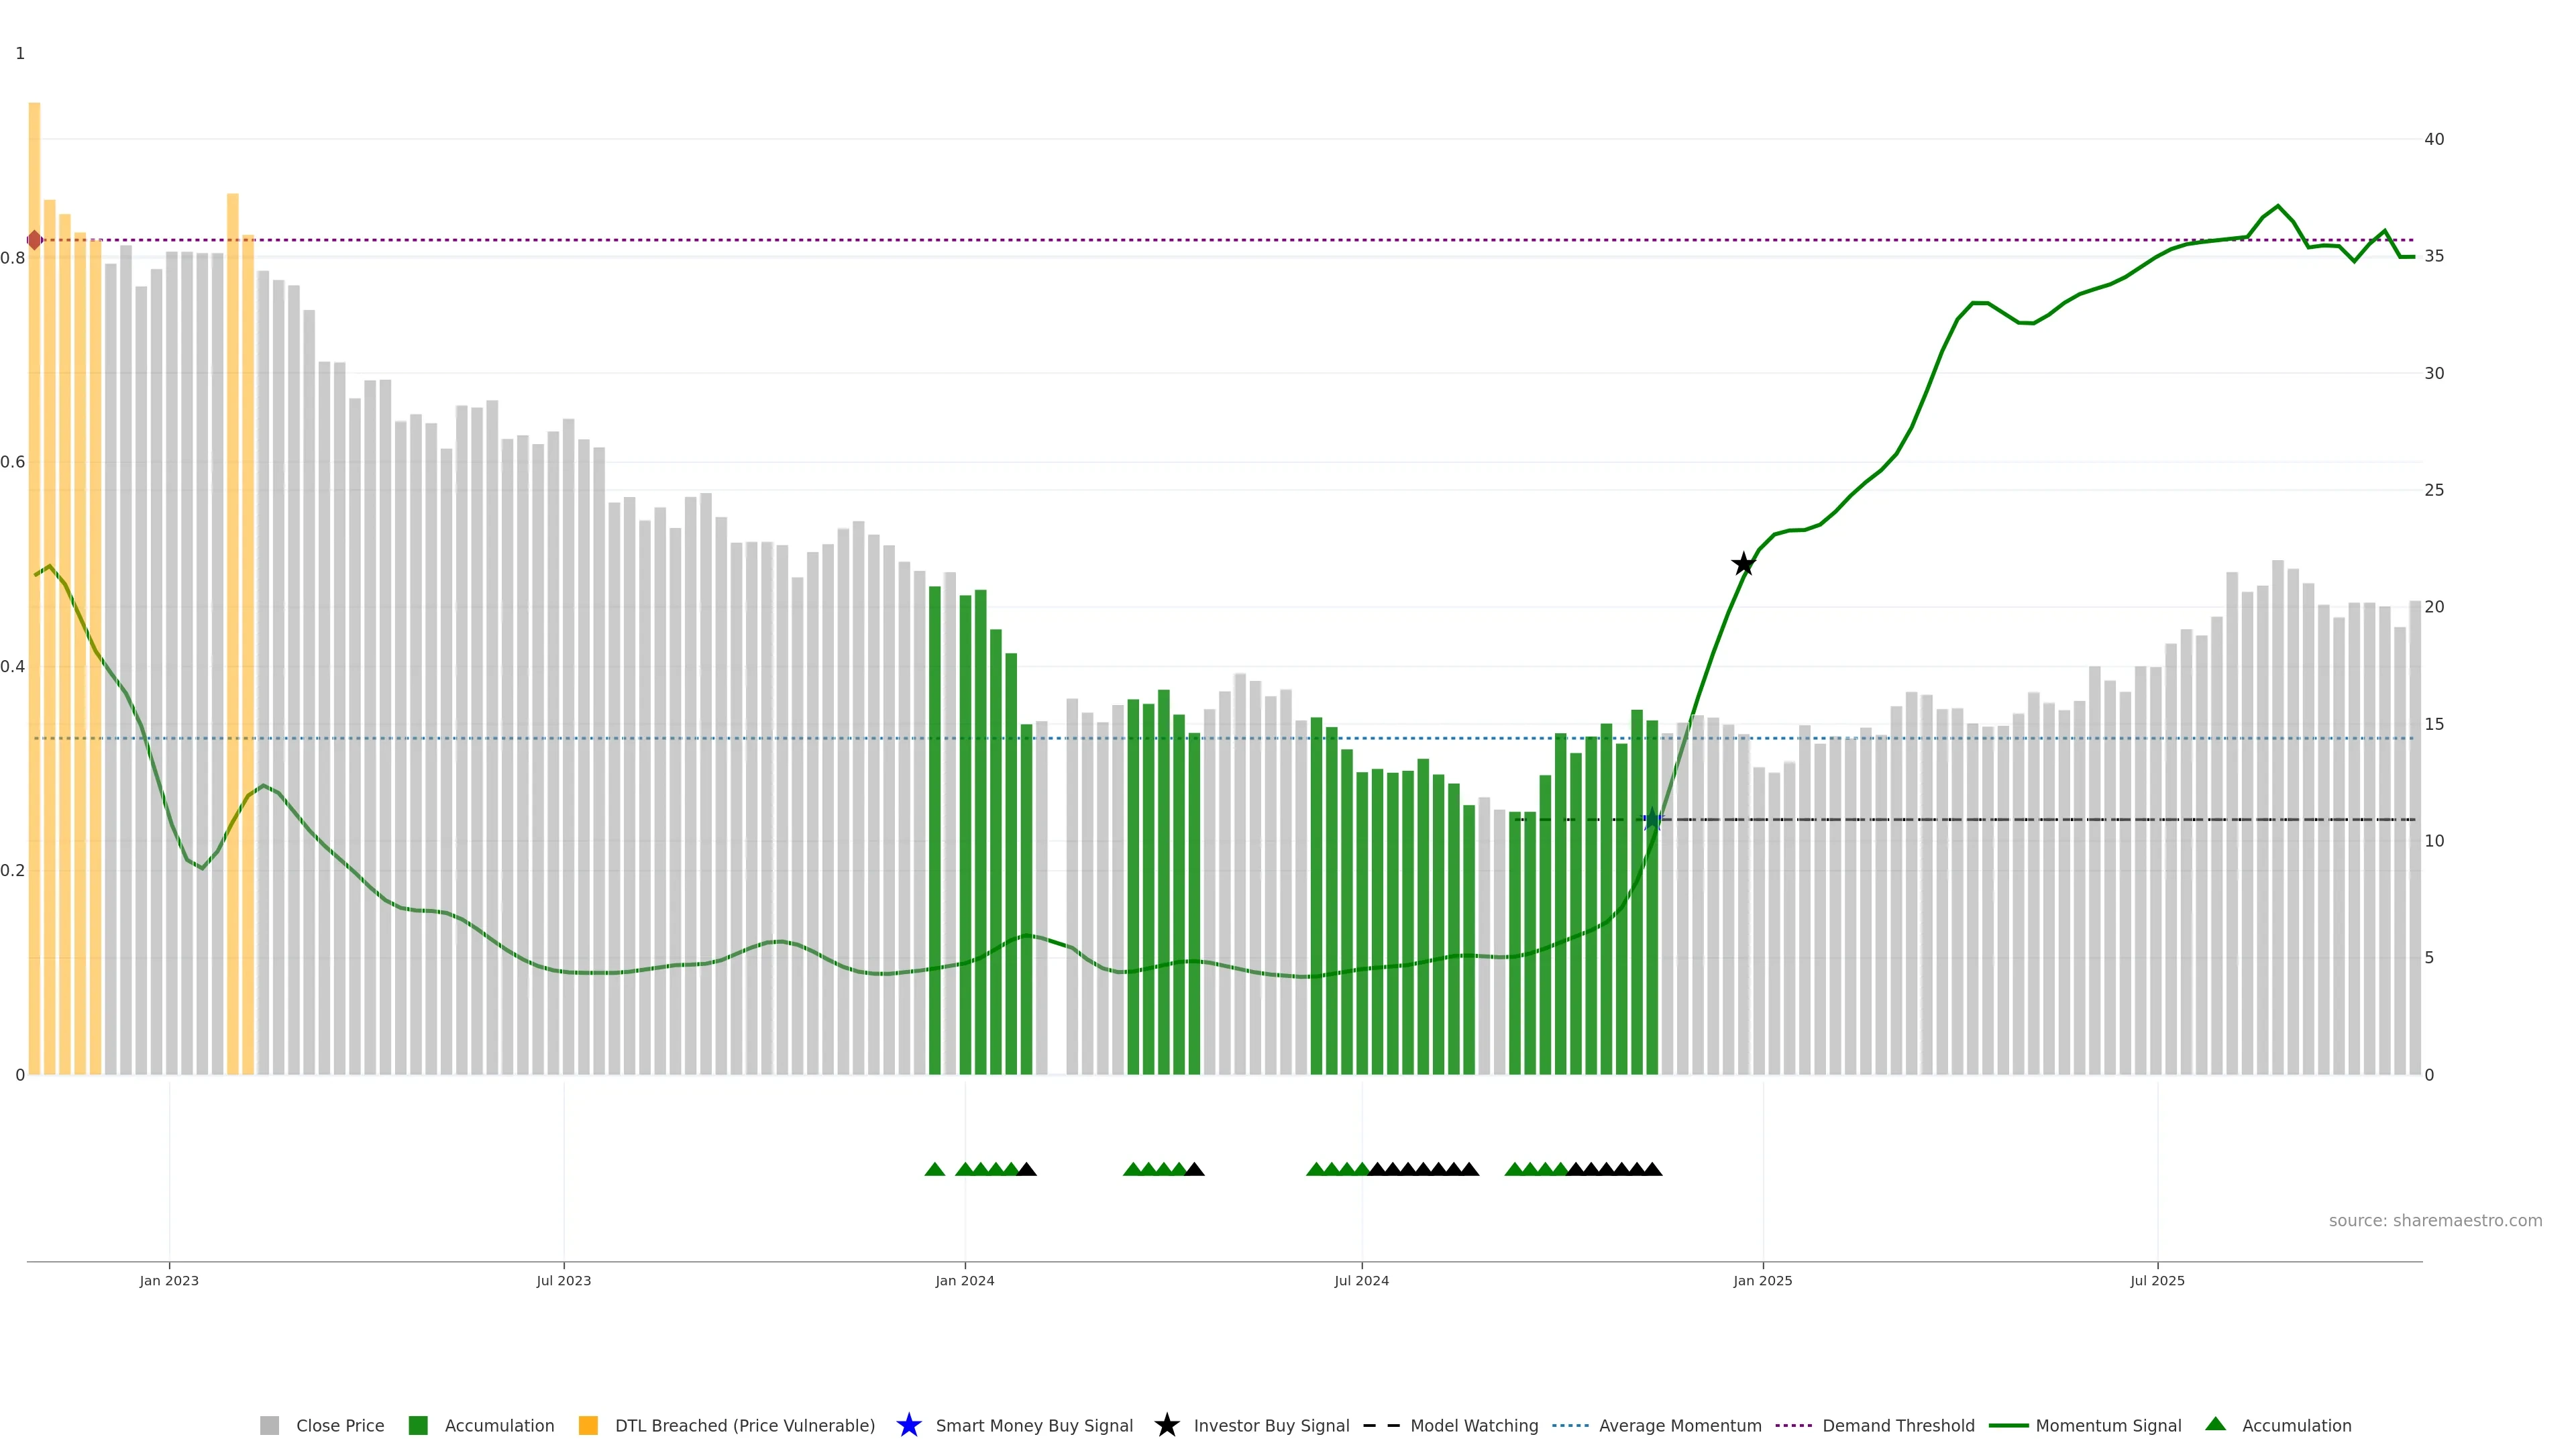This screenshot has height=1449, width=2576.
Task: Click the Jan 2024 x-axis label
Action: (965, 1281)
